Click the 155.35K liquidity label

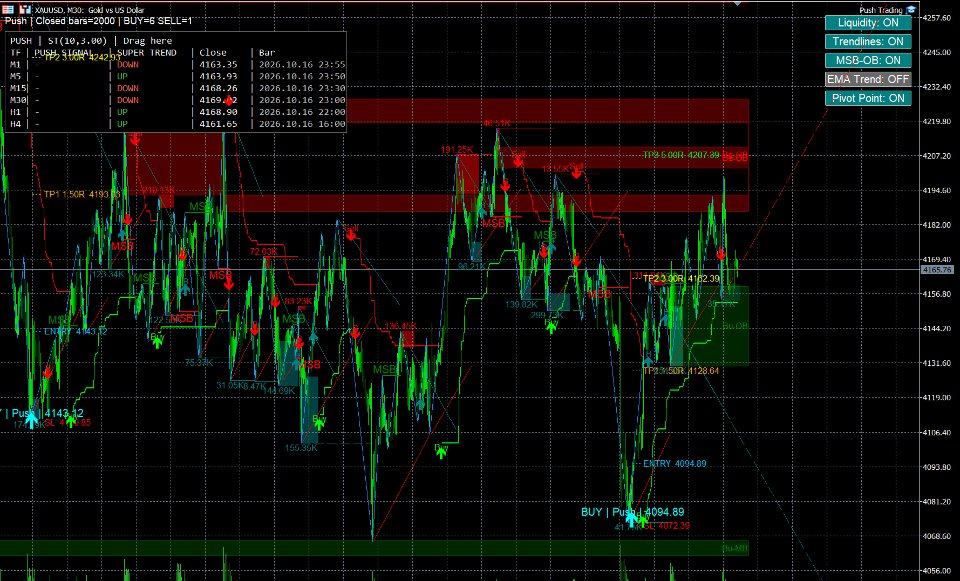[x=301, y=448]
